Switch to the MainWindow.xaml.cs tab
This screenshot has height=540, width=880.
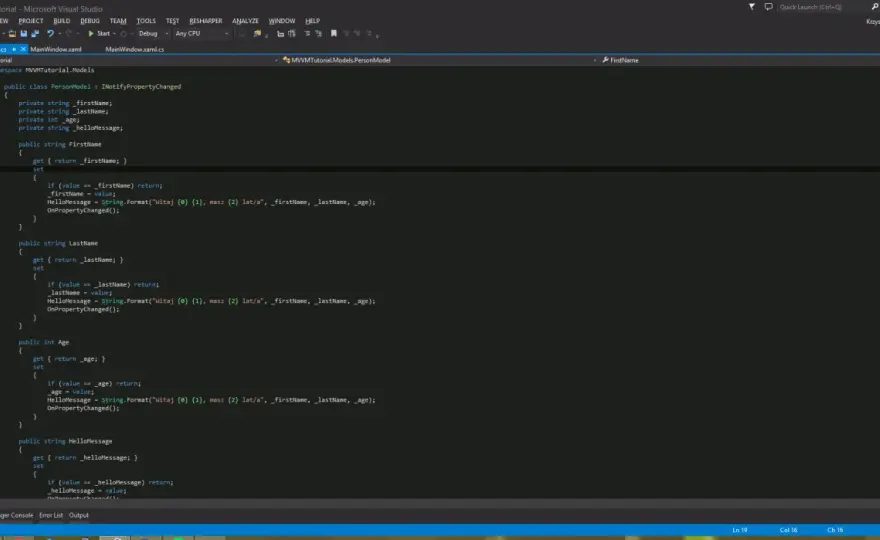pos(135,49)
